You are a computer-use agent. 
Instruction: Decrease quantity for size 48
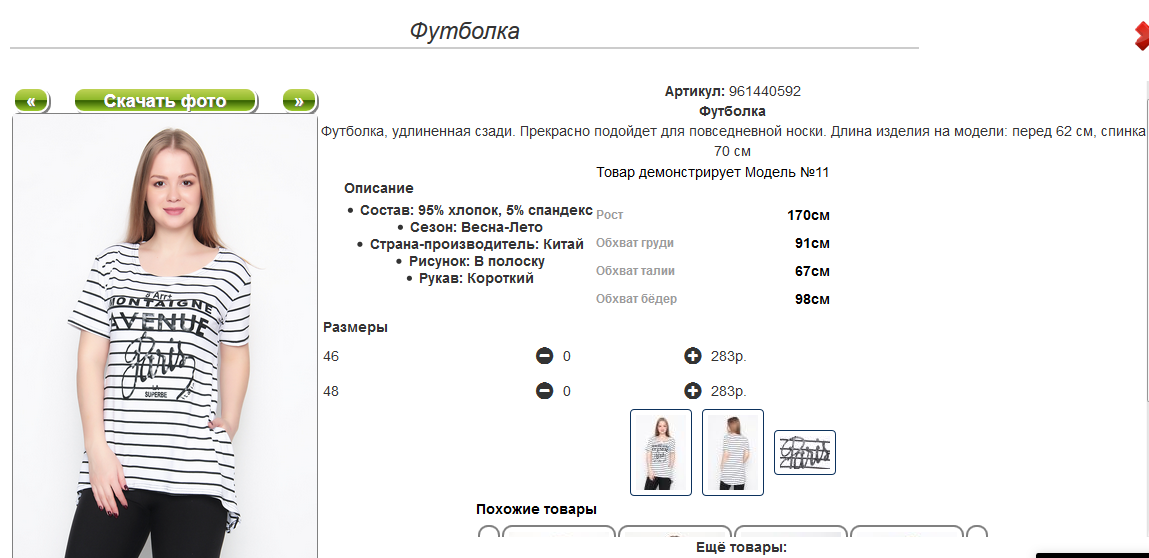pos(545,391)
